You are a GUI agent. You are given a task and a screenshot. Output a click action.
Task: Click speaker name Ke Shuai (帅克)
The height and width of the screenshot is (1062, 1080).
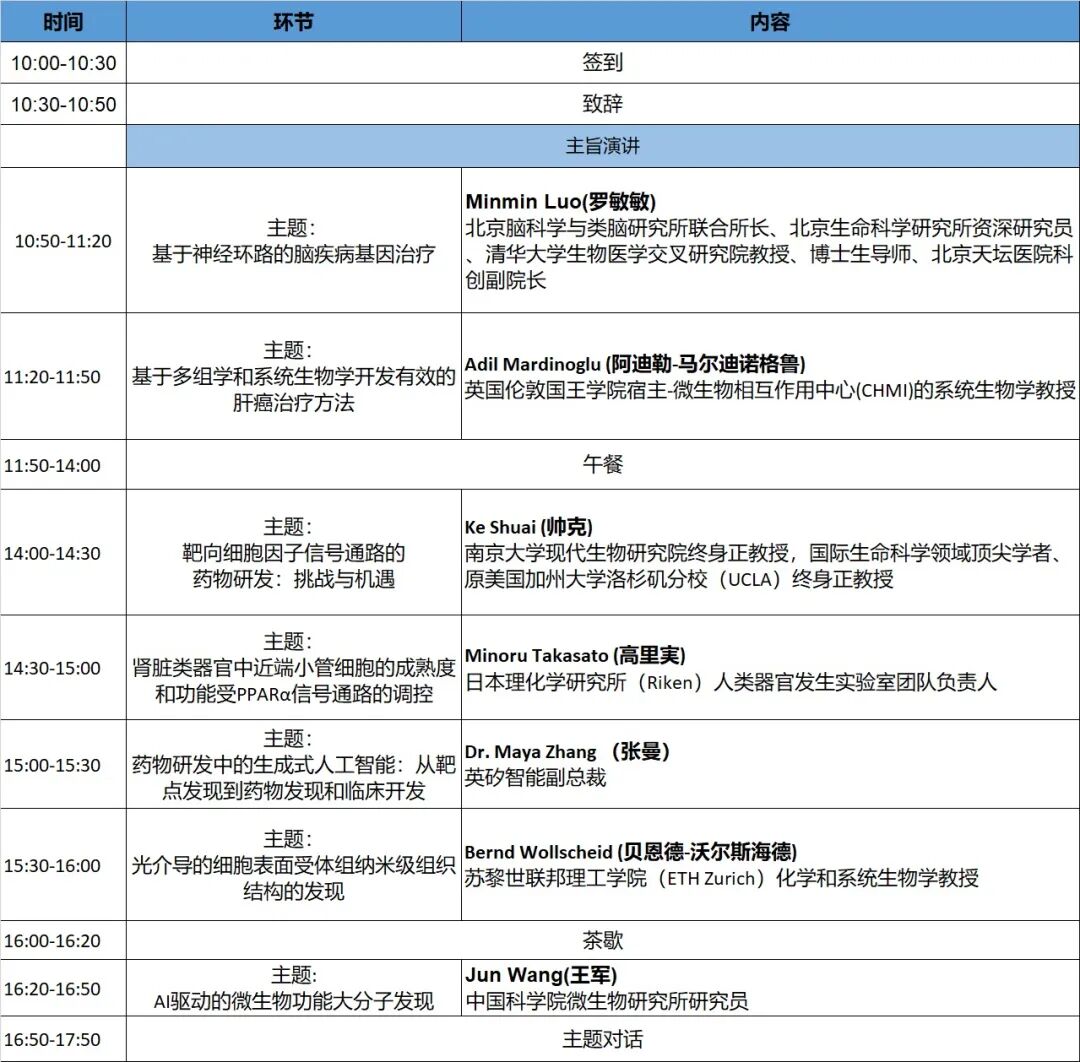[528, 527]
